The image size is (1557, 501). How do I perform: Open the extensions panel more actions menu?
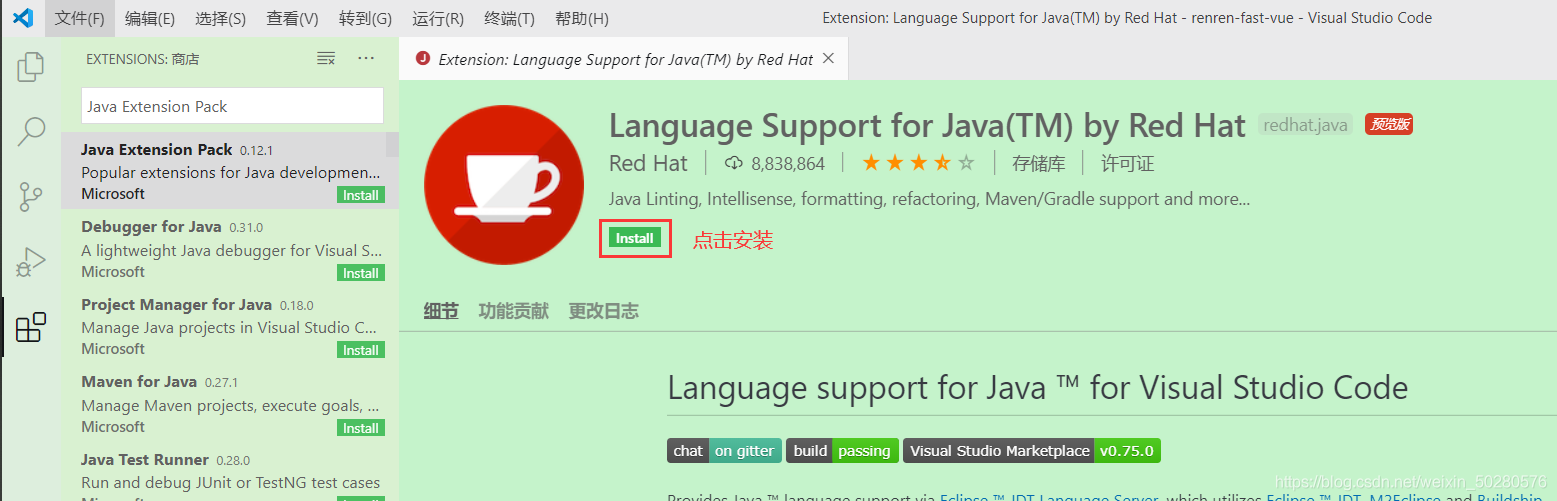coord(366,59)
